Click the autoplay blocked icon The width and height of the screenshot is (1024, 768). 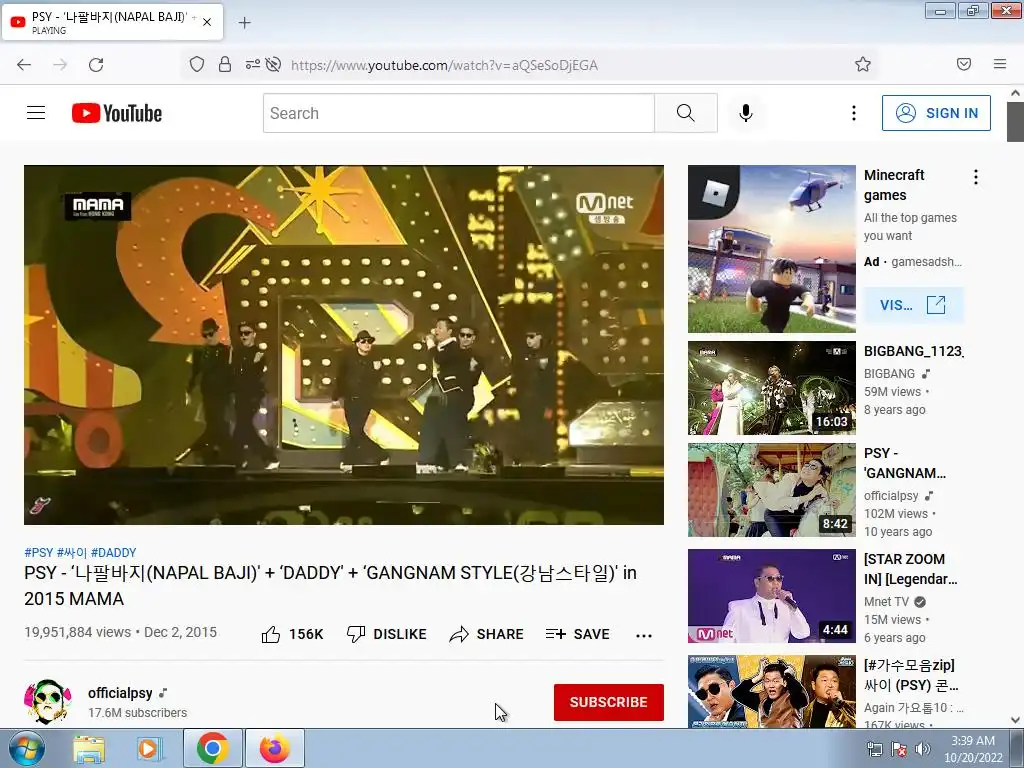274,65
